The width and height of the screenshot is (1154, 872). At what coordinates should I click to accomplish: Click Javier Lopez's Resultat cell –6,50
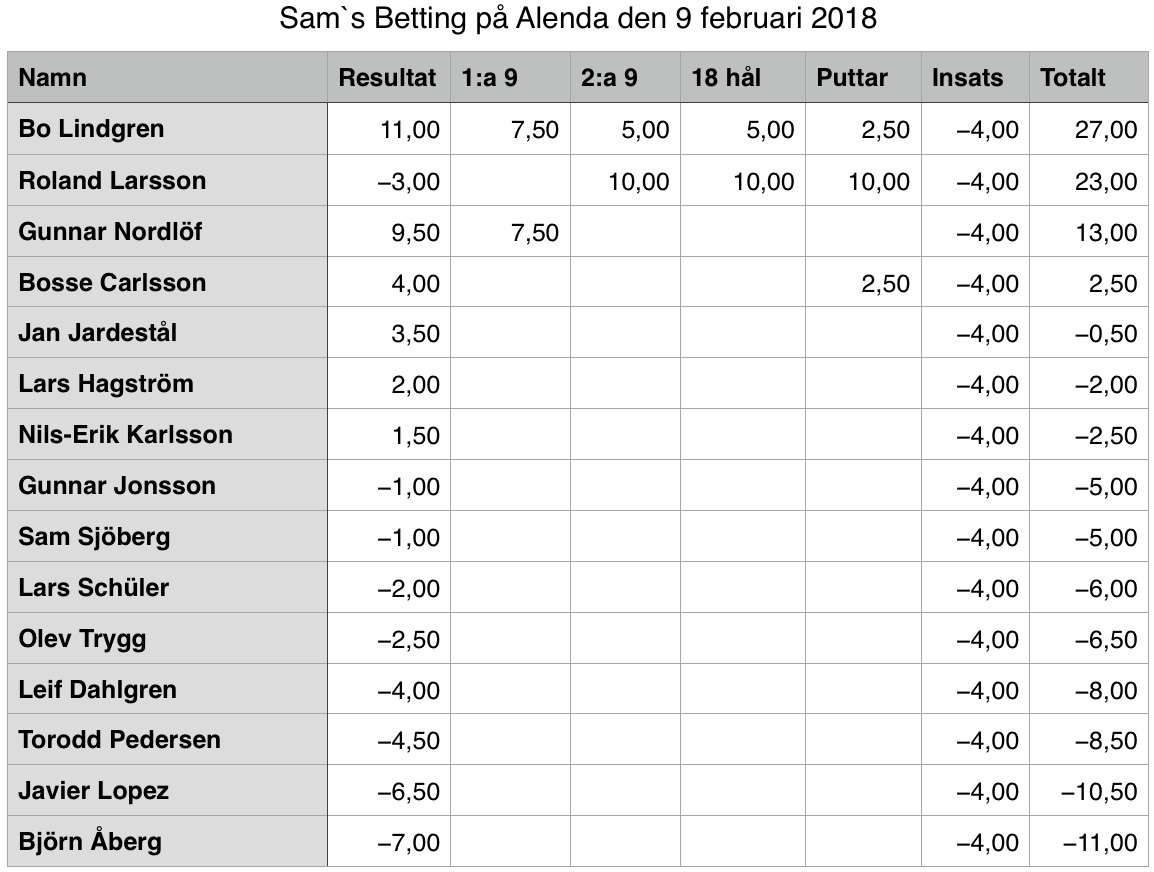[x=389, y=790]
